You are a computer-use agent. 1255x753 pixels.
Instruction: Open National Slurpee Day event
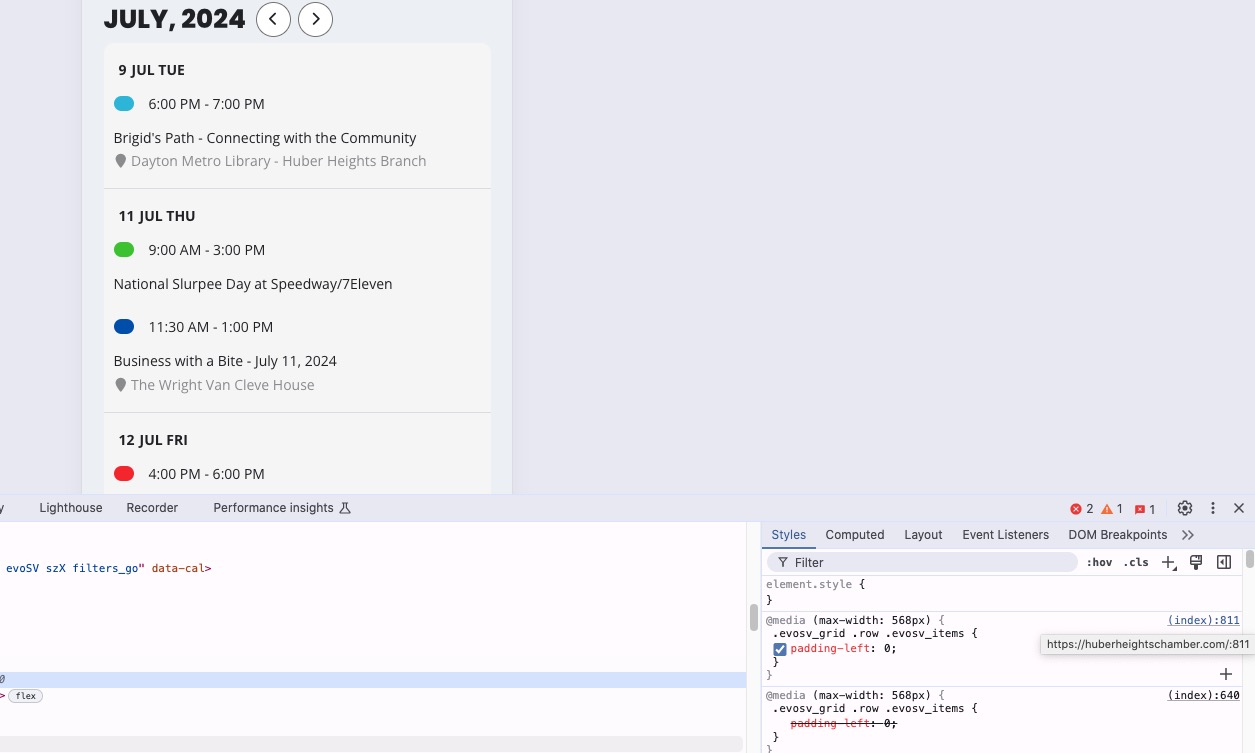click(x=253, y=284)
